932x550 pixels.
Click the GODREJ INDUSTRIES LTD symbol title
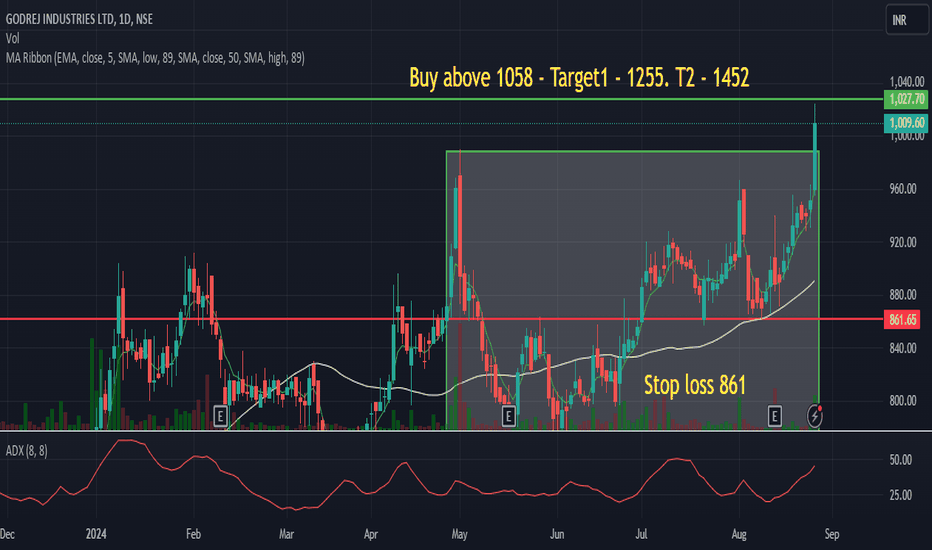pyautogui.click(x=79, y=19)
